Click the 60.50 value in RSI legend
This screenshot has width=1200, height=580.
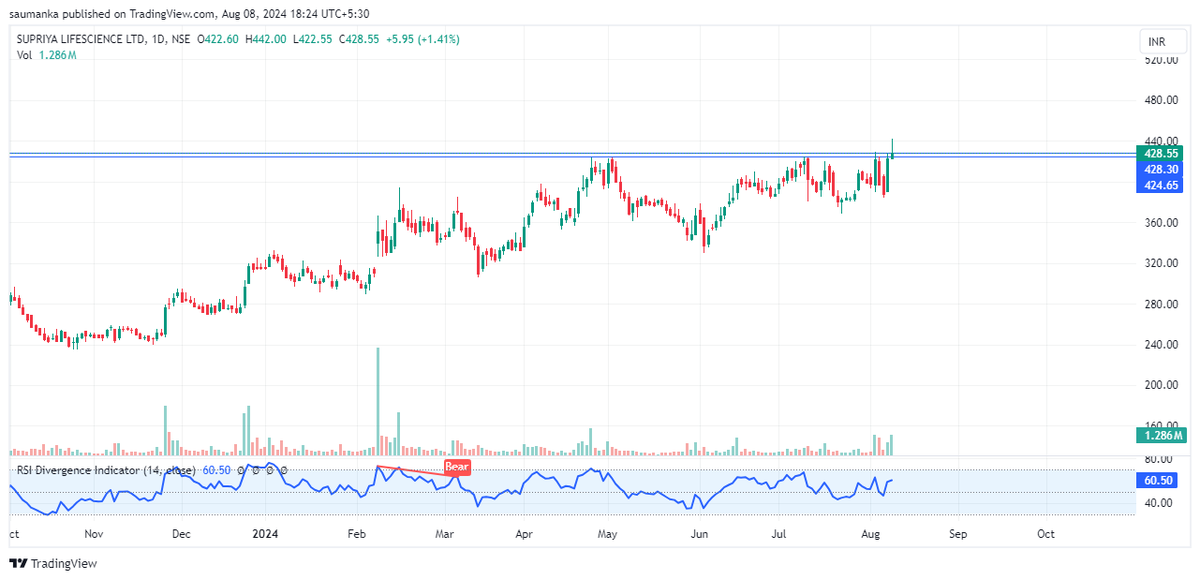click(x=217, y=469)
